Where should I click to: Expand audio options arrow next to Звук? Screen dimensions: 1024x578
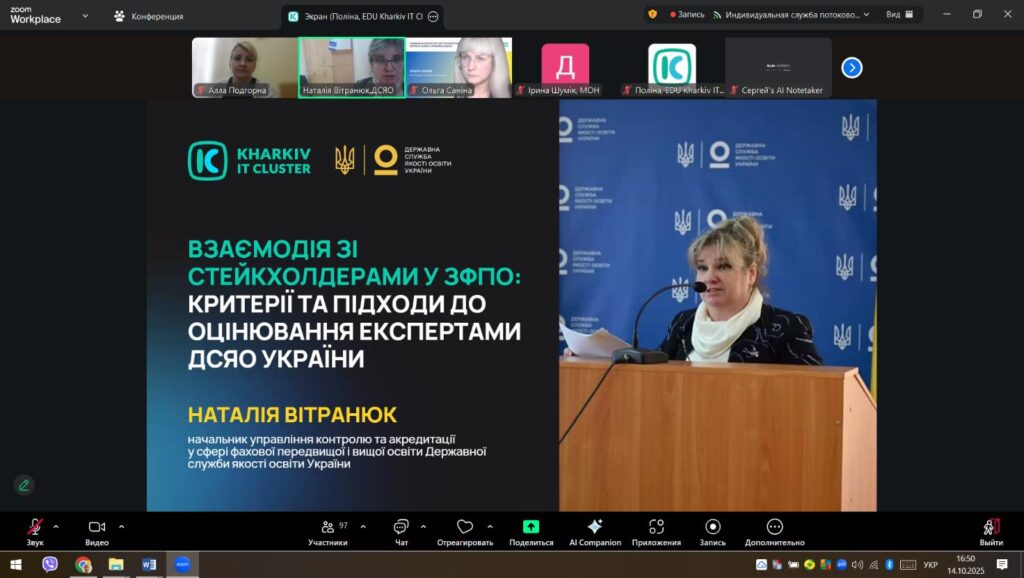(56, 526)
